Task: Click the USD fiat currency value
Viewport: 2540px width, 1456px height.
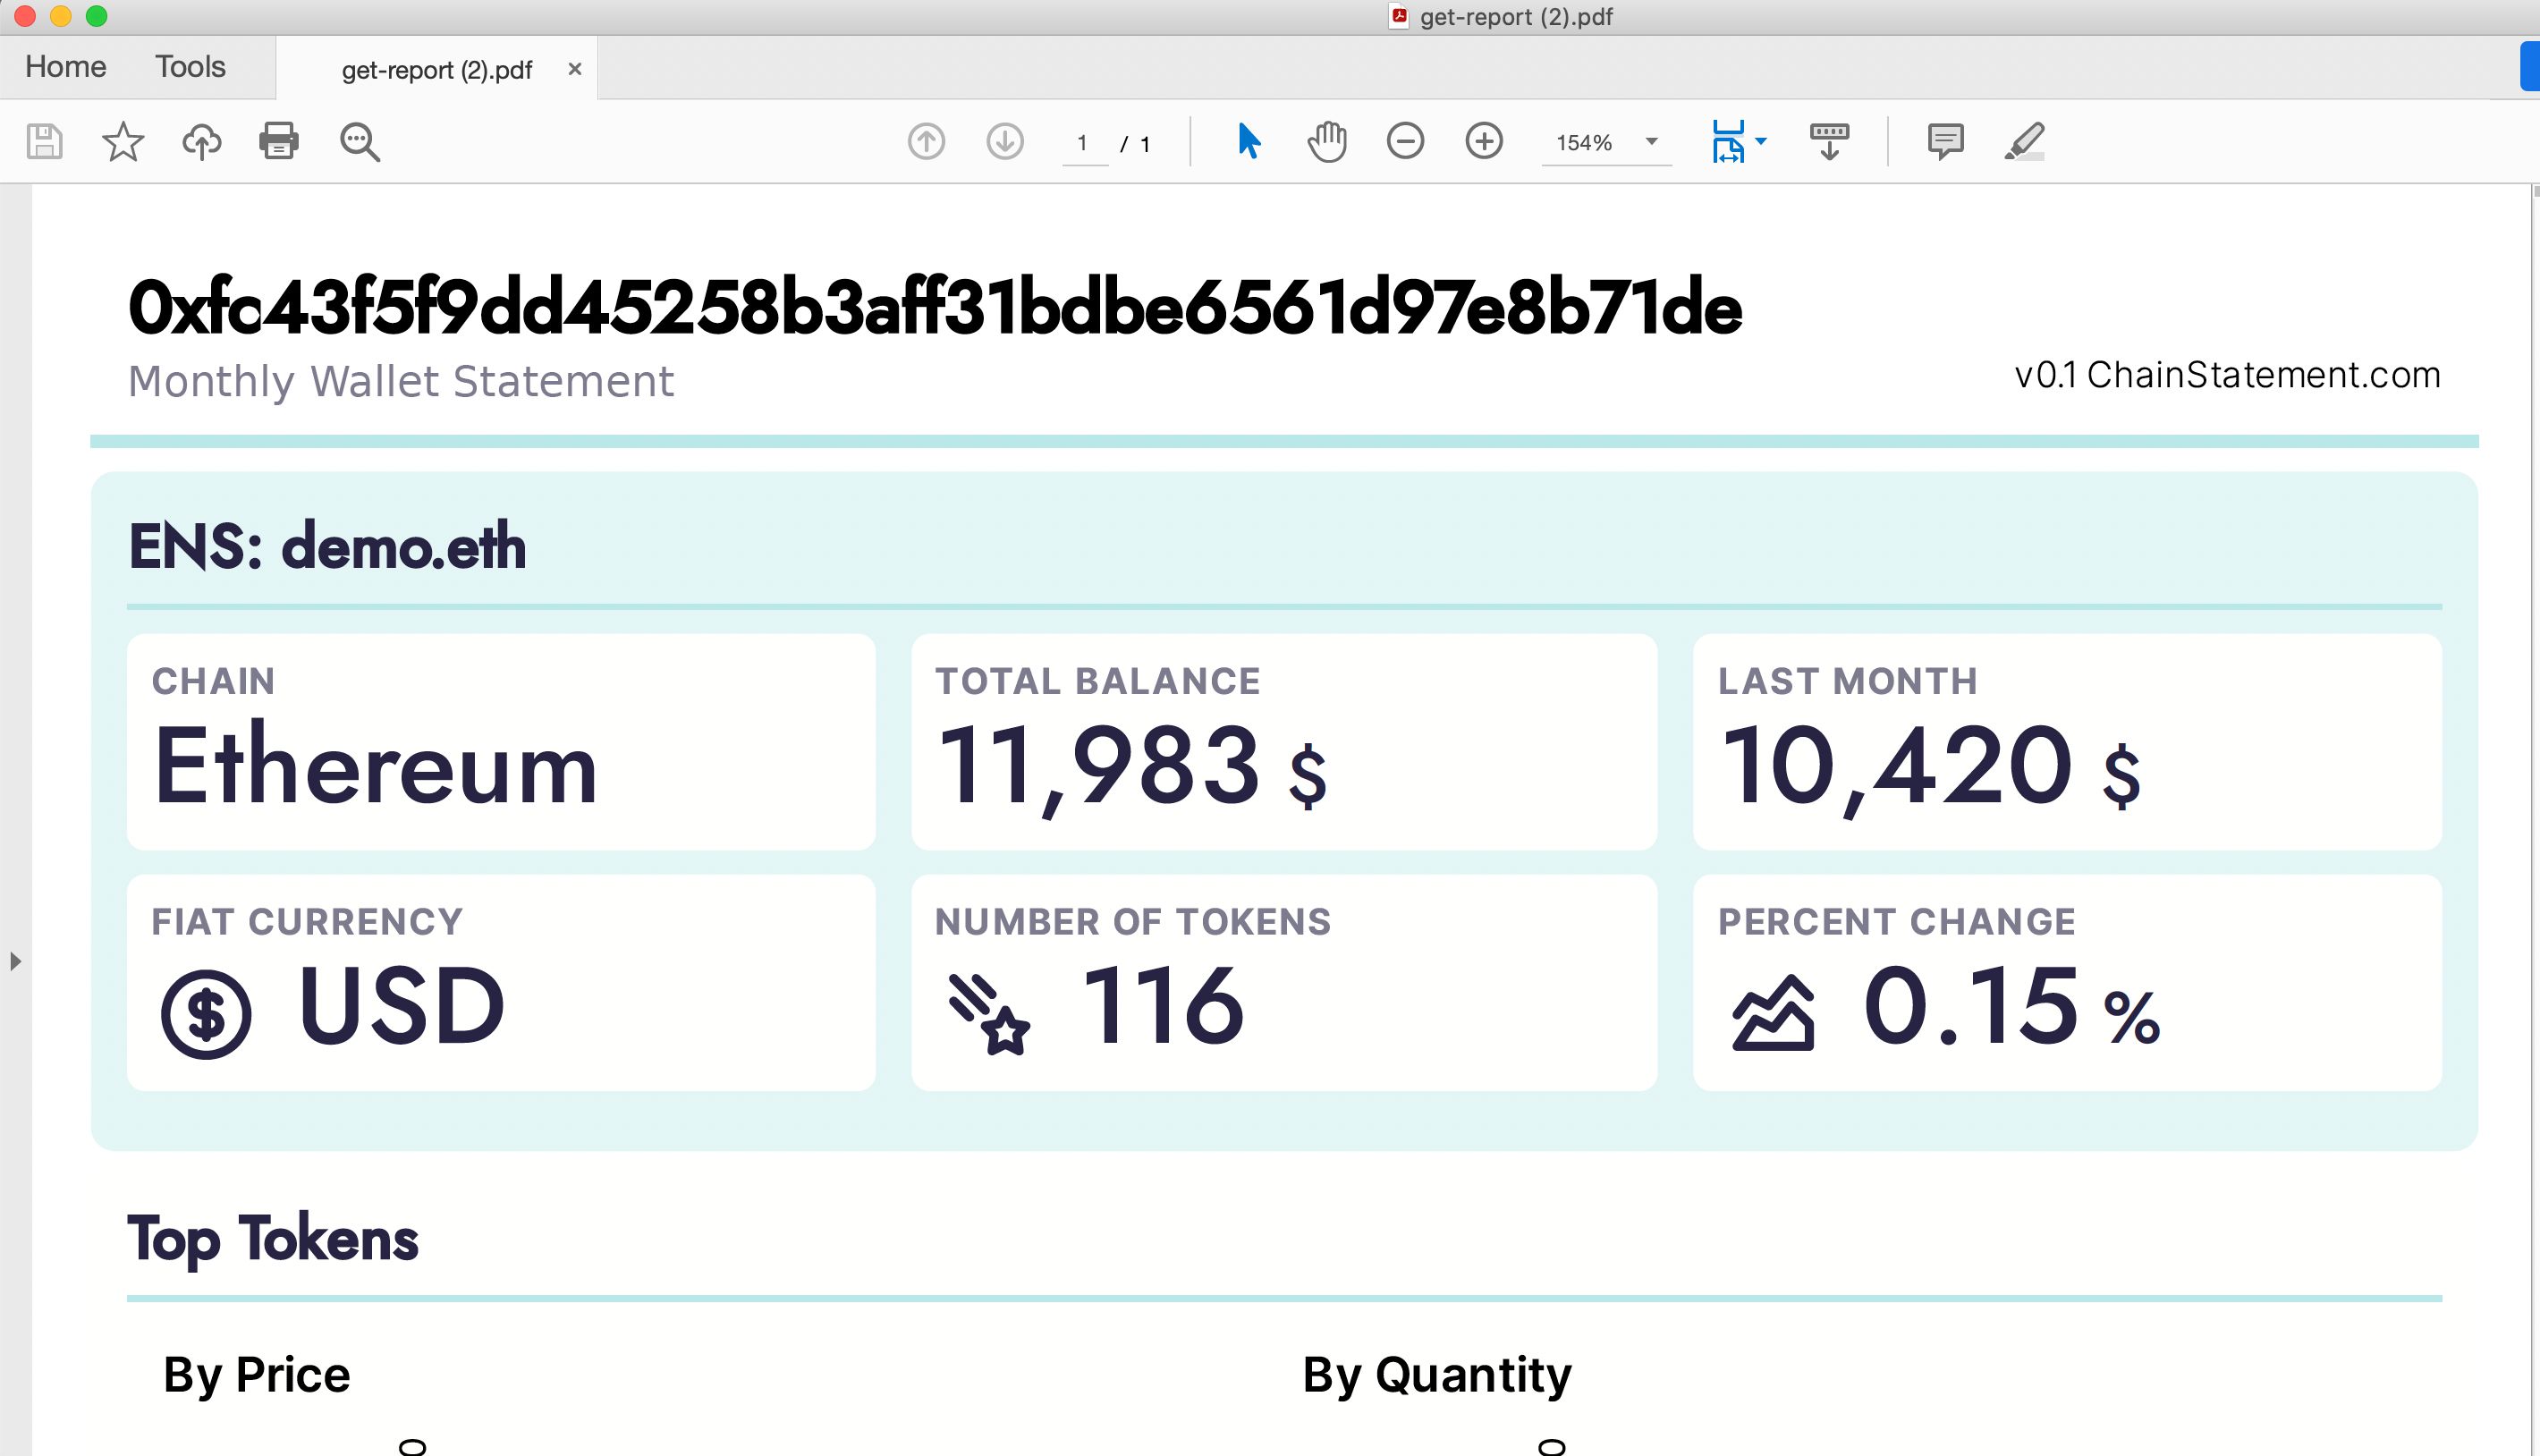Action: pyautogui.click(x=401, y=1005)
